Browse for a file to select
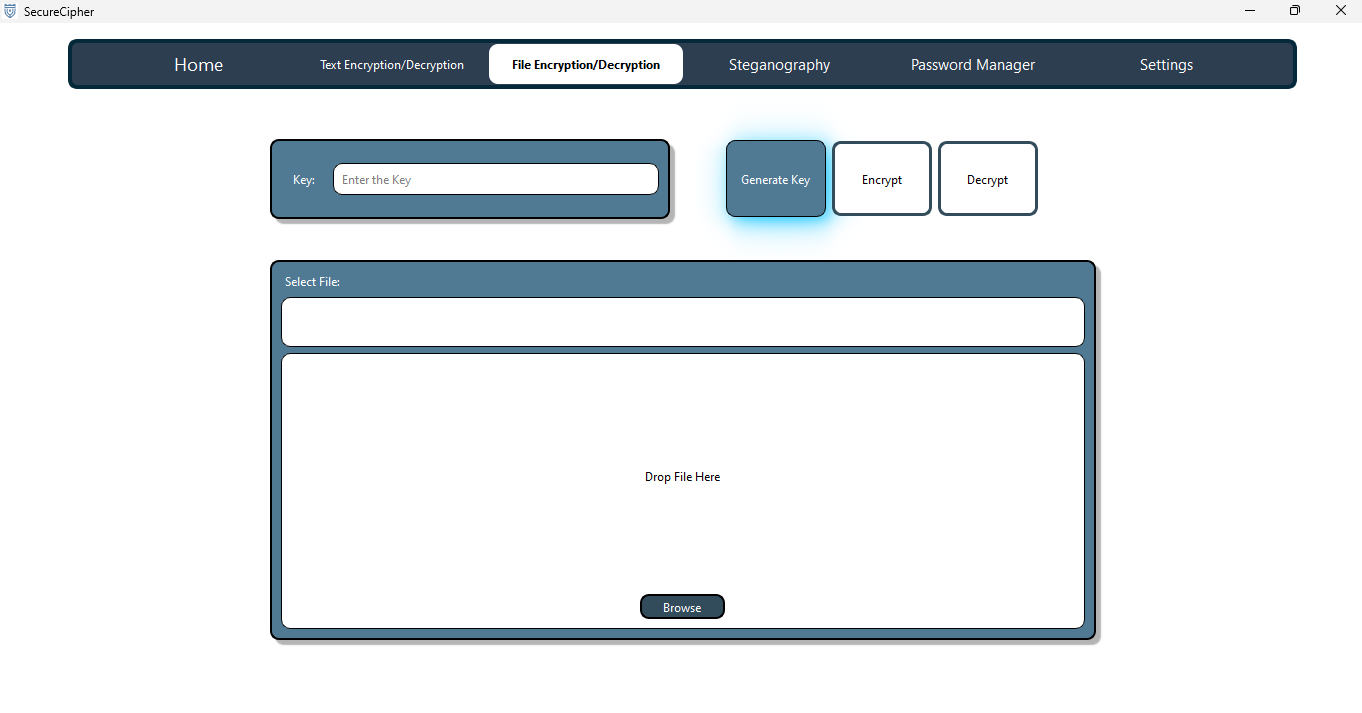The image size is (1362, 713). click(x=682, y=607)
